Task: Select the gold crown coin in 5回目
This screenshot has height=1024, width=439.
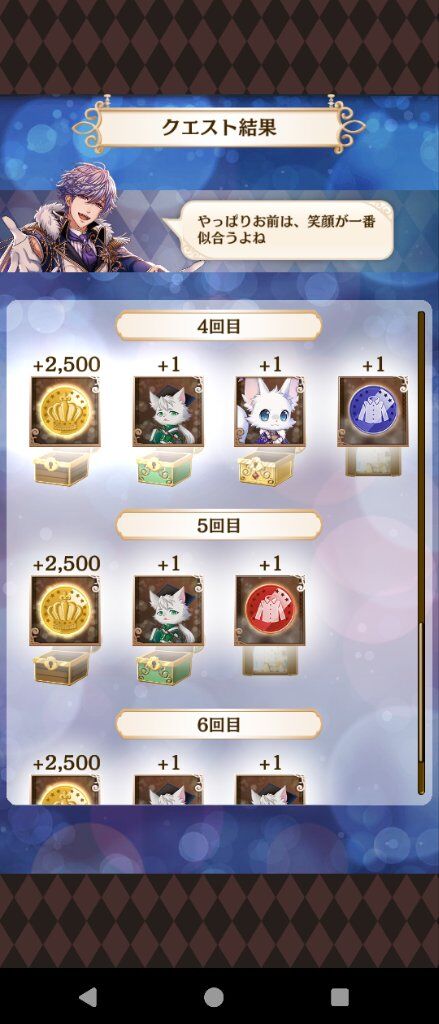Action: coord(65,611)
